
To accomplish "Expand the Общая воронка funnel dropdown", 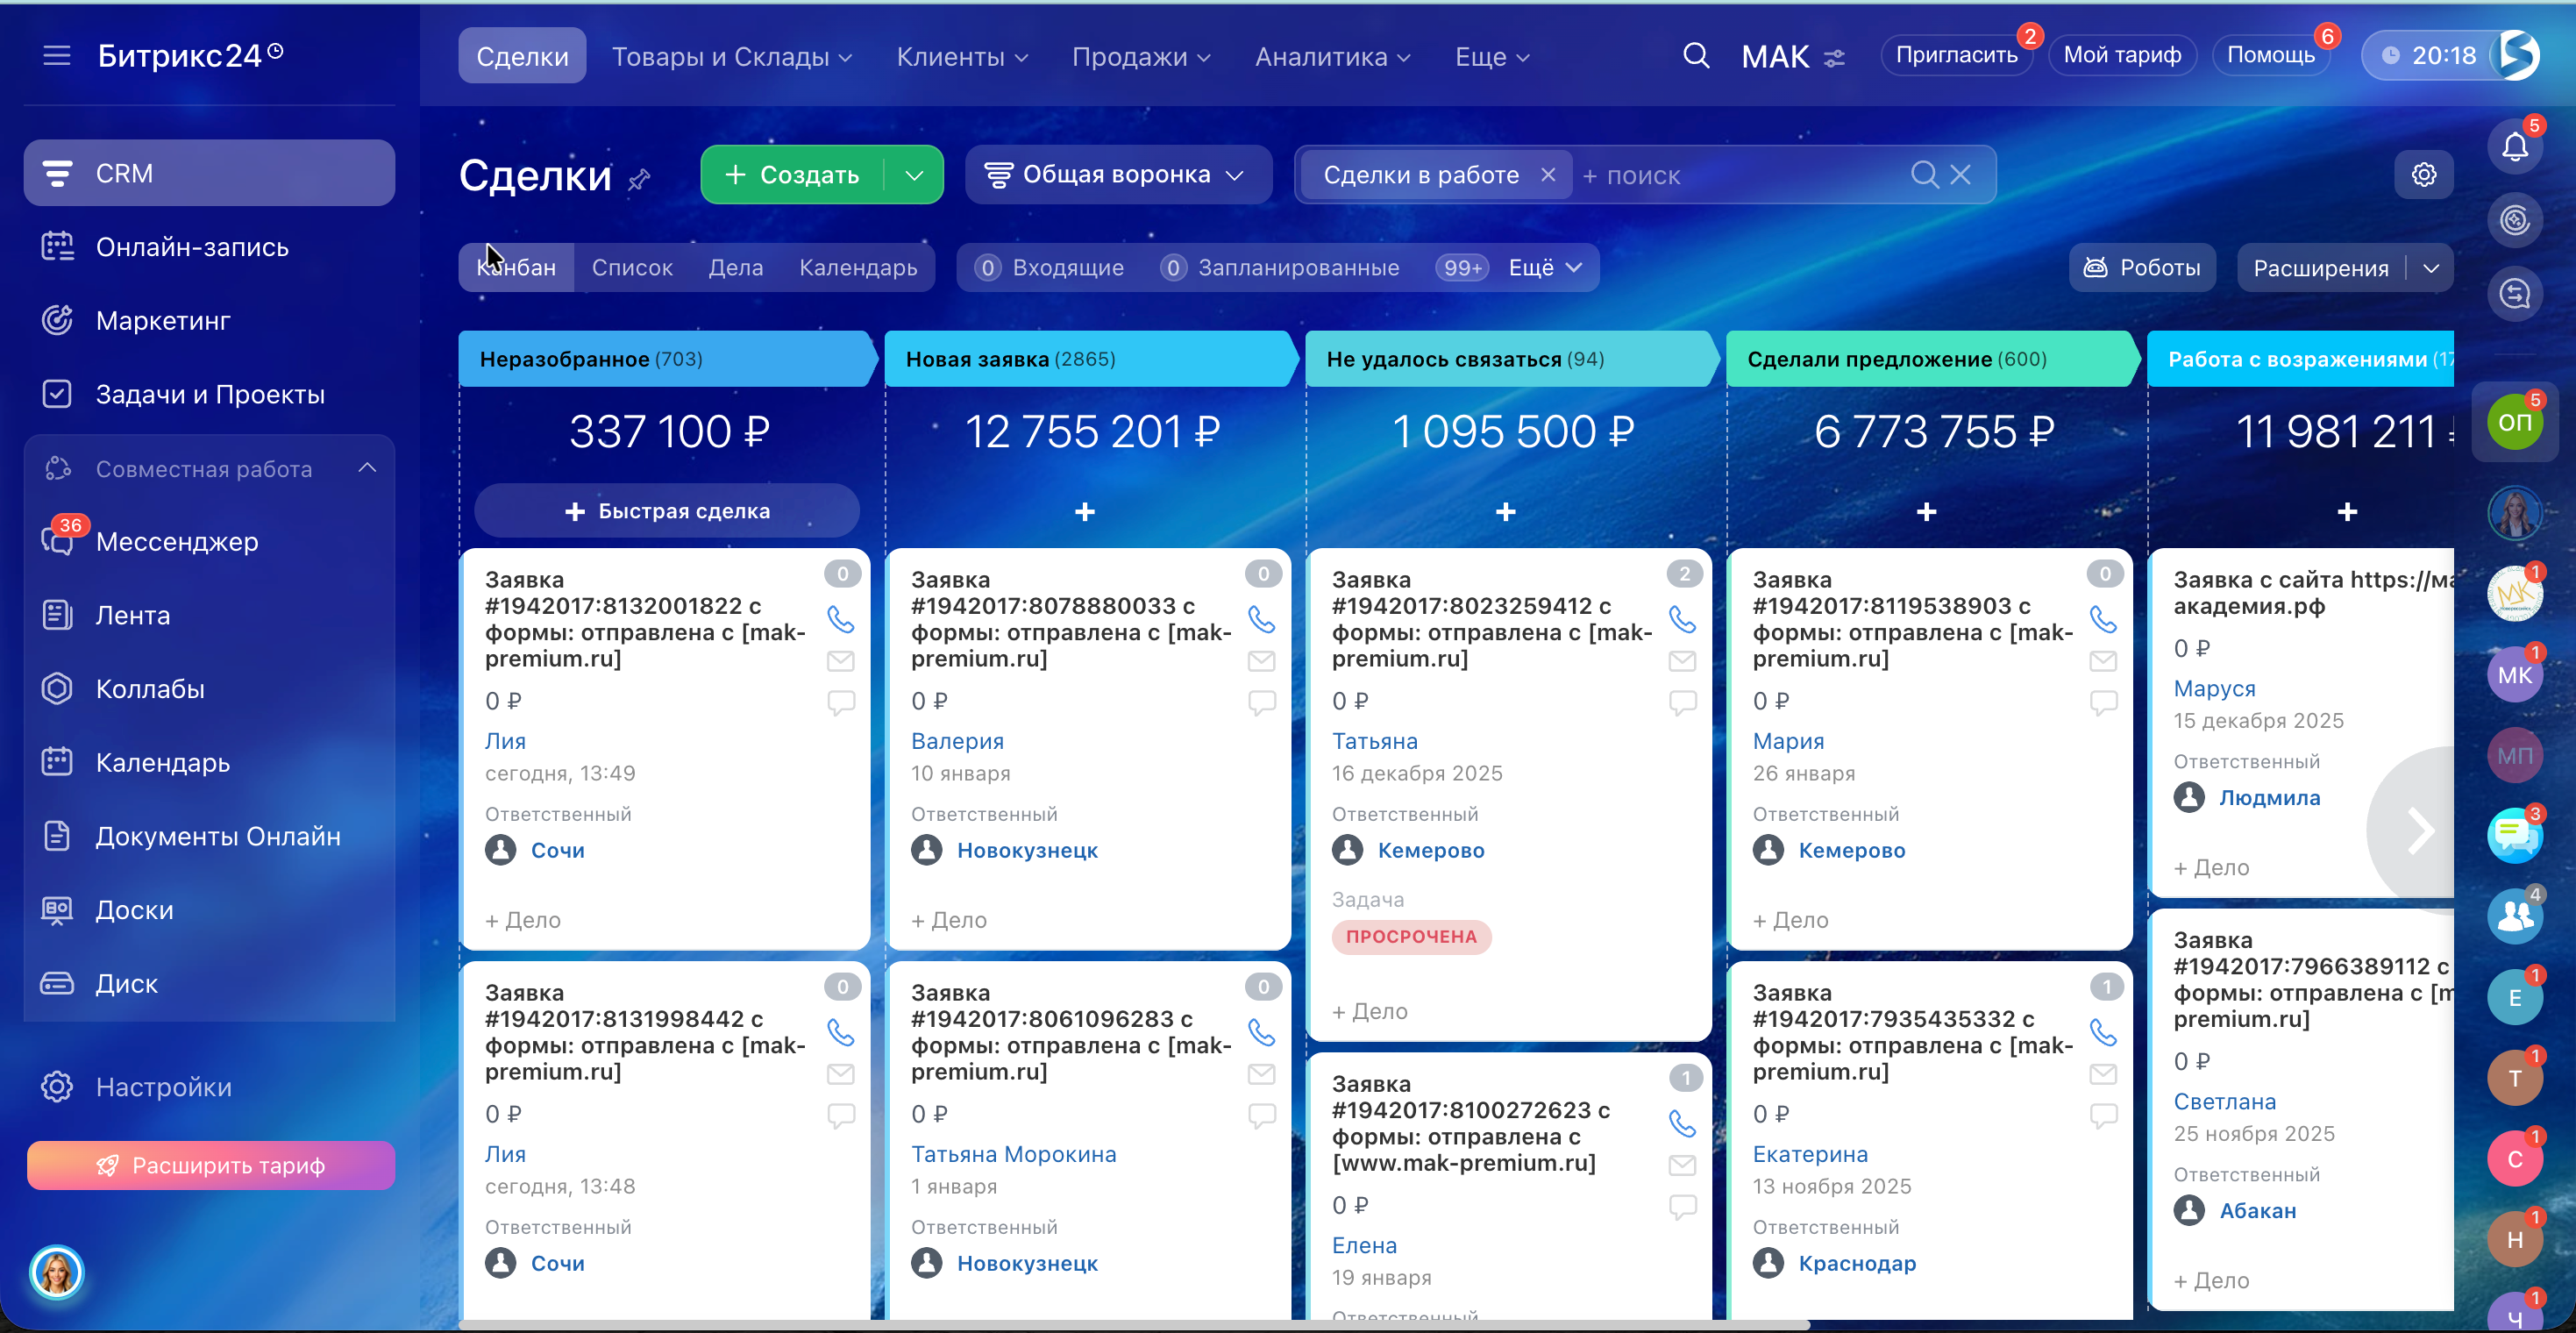I will tap(1117, 175).
